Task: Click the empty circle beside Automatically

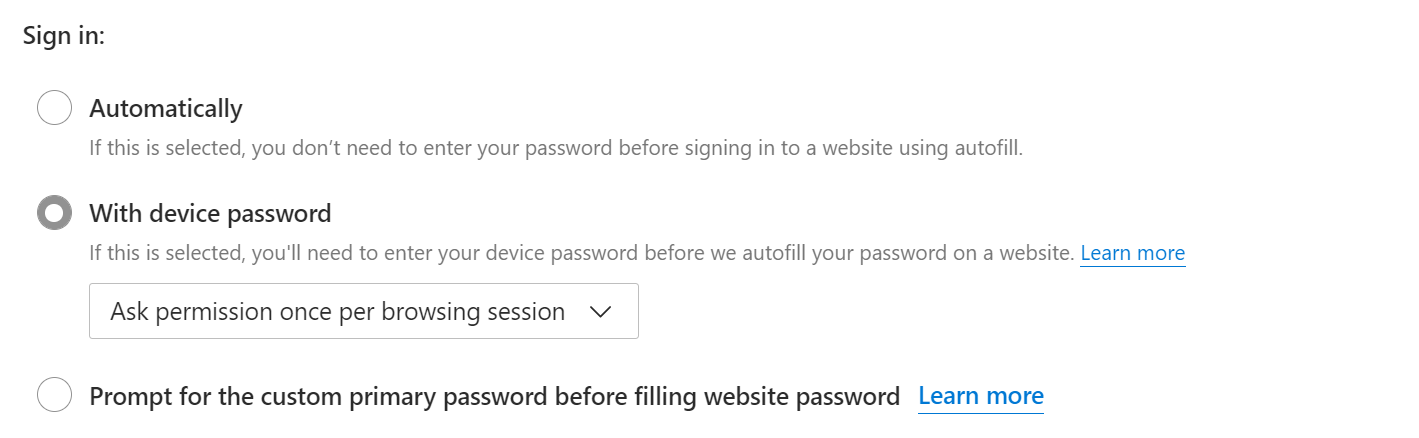Action: 54,108
